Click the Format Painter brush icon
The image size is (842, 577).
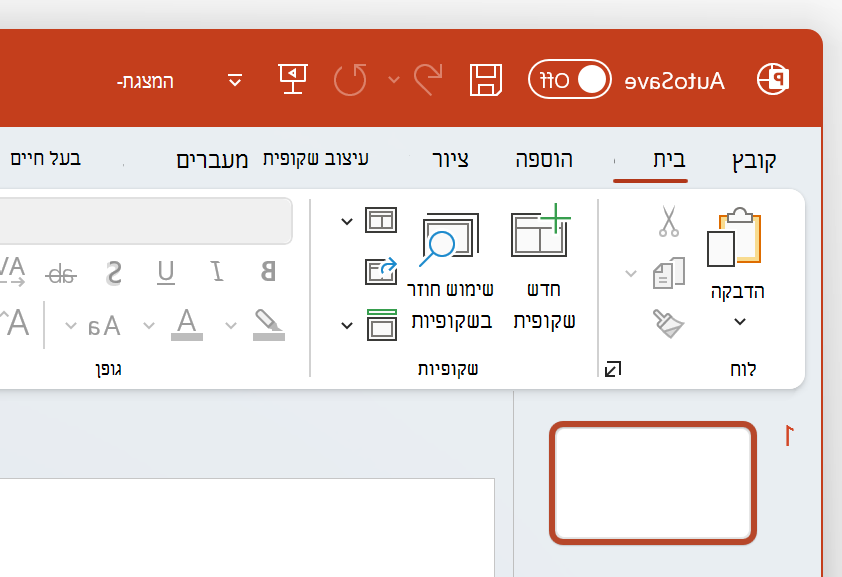669,323
